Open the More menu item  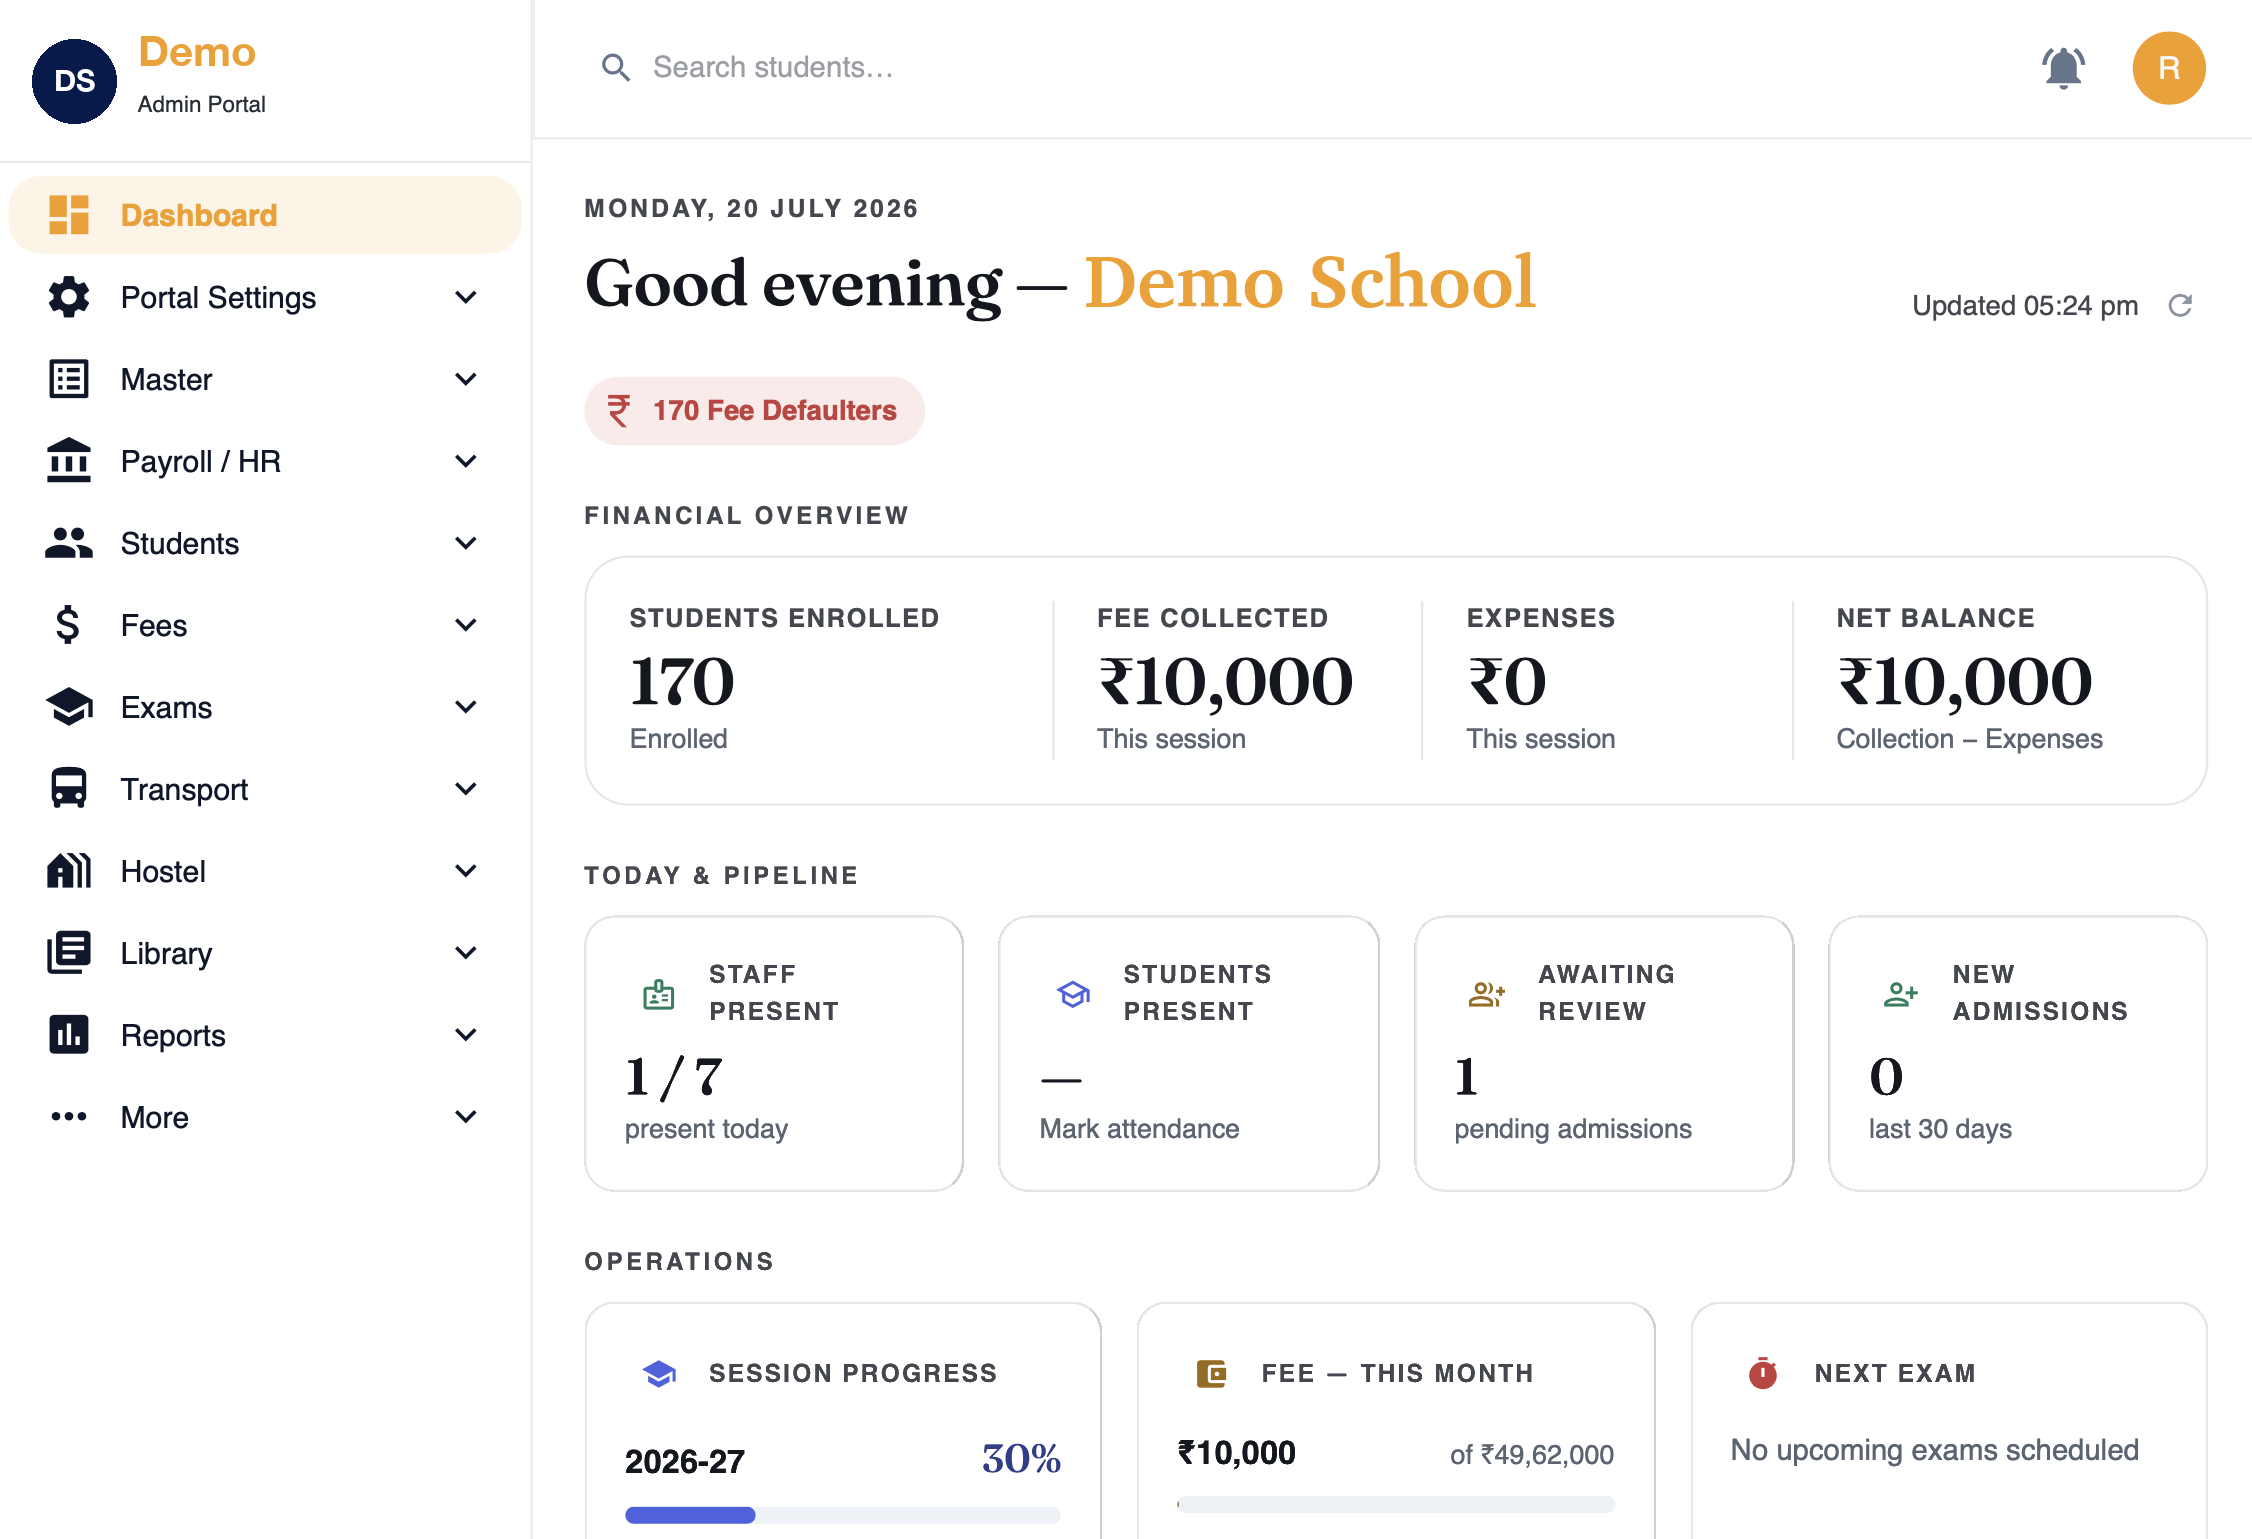[265, 1117]
